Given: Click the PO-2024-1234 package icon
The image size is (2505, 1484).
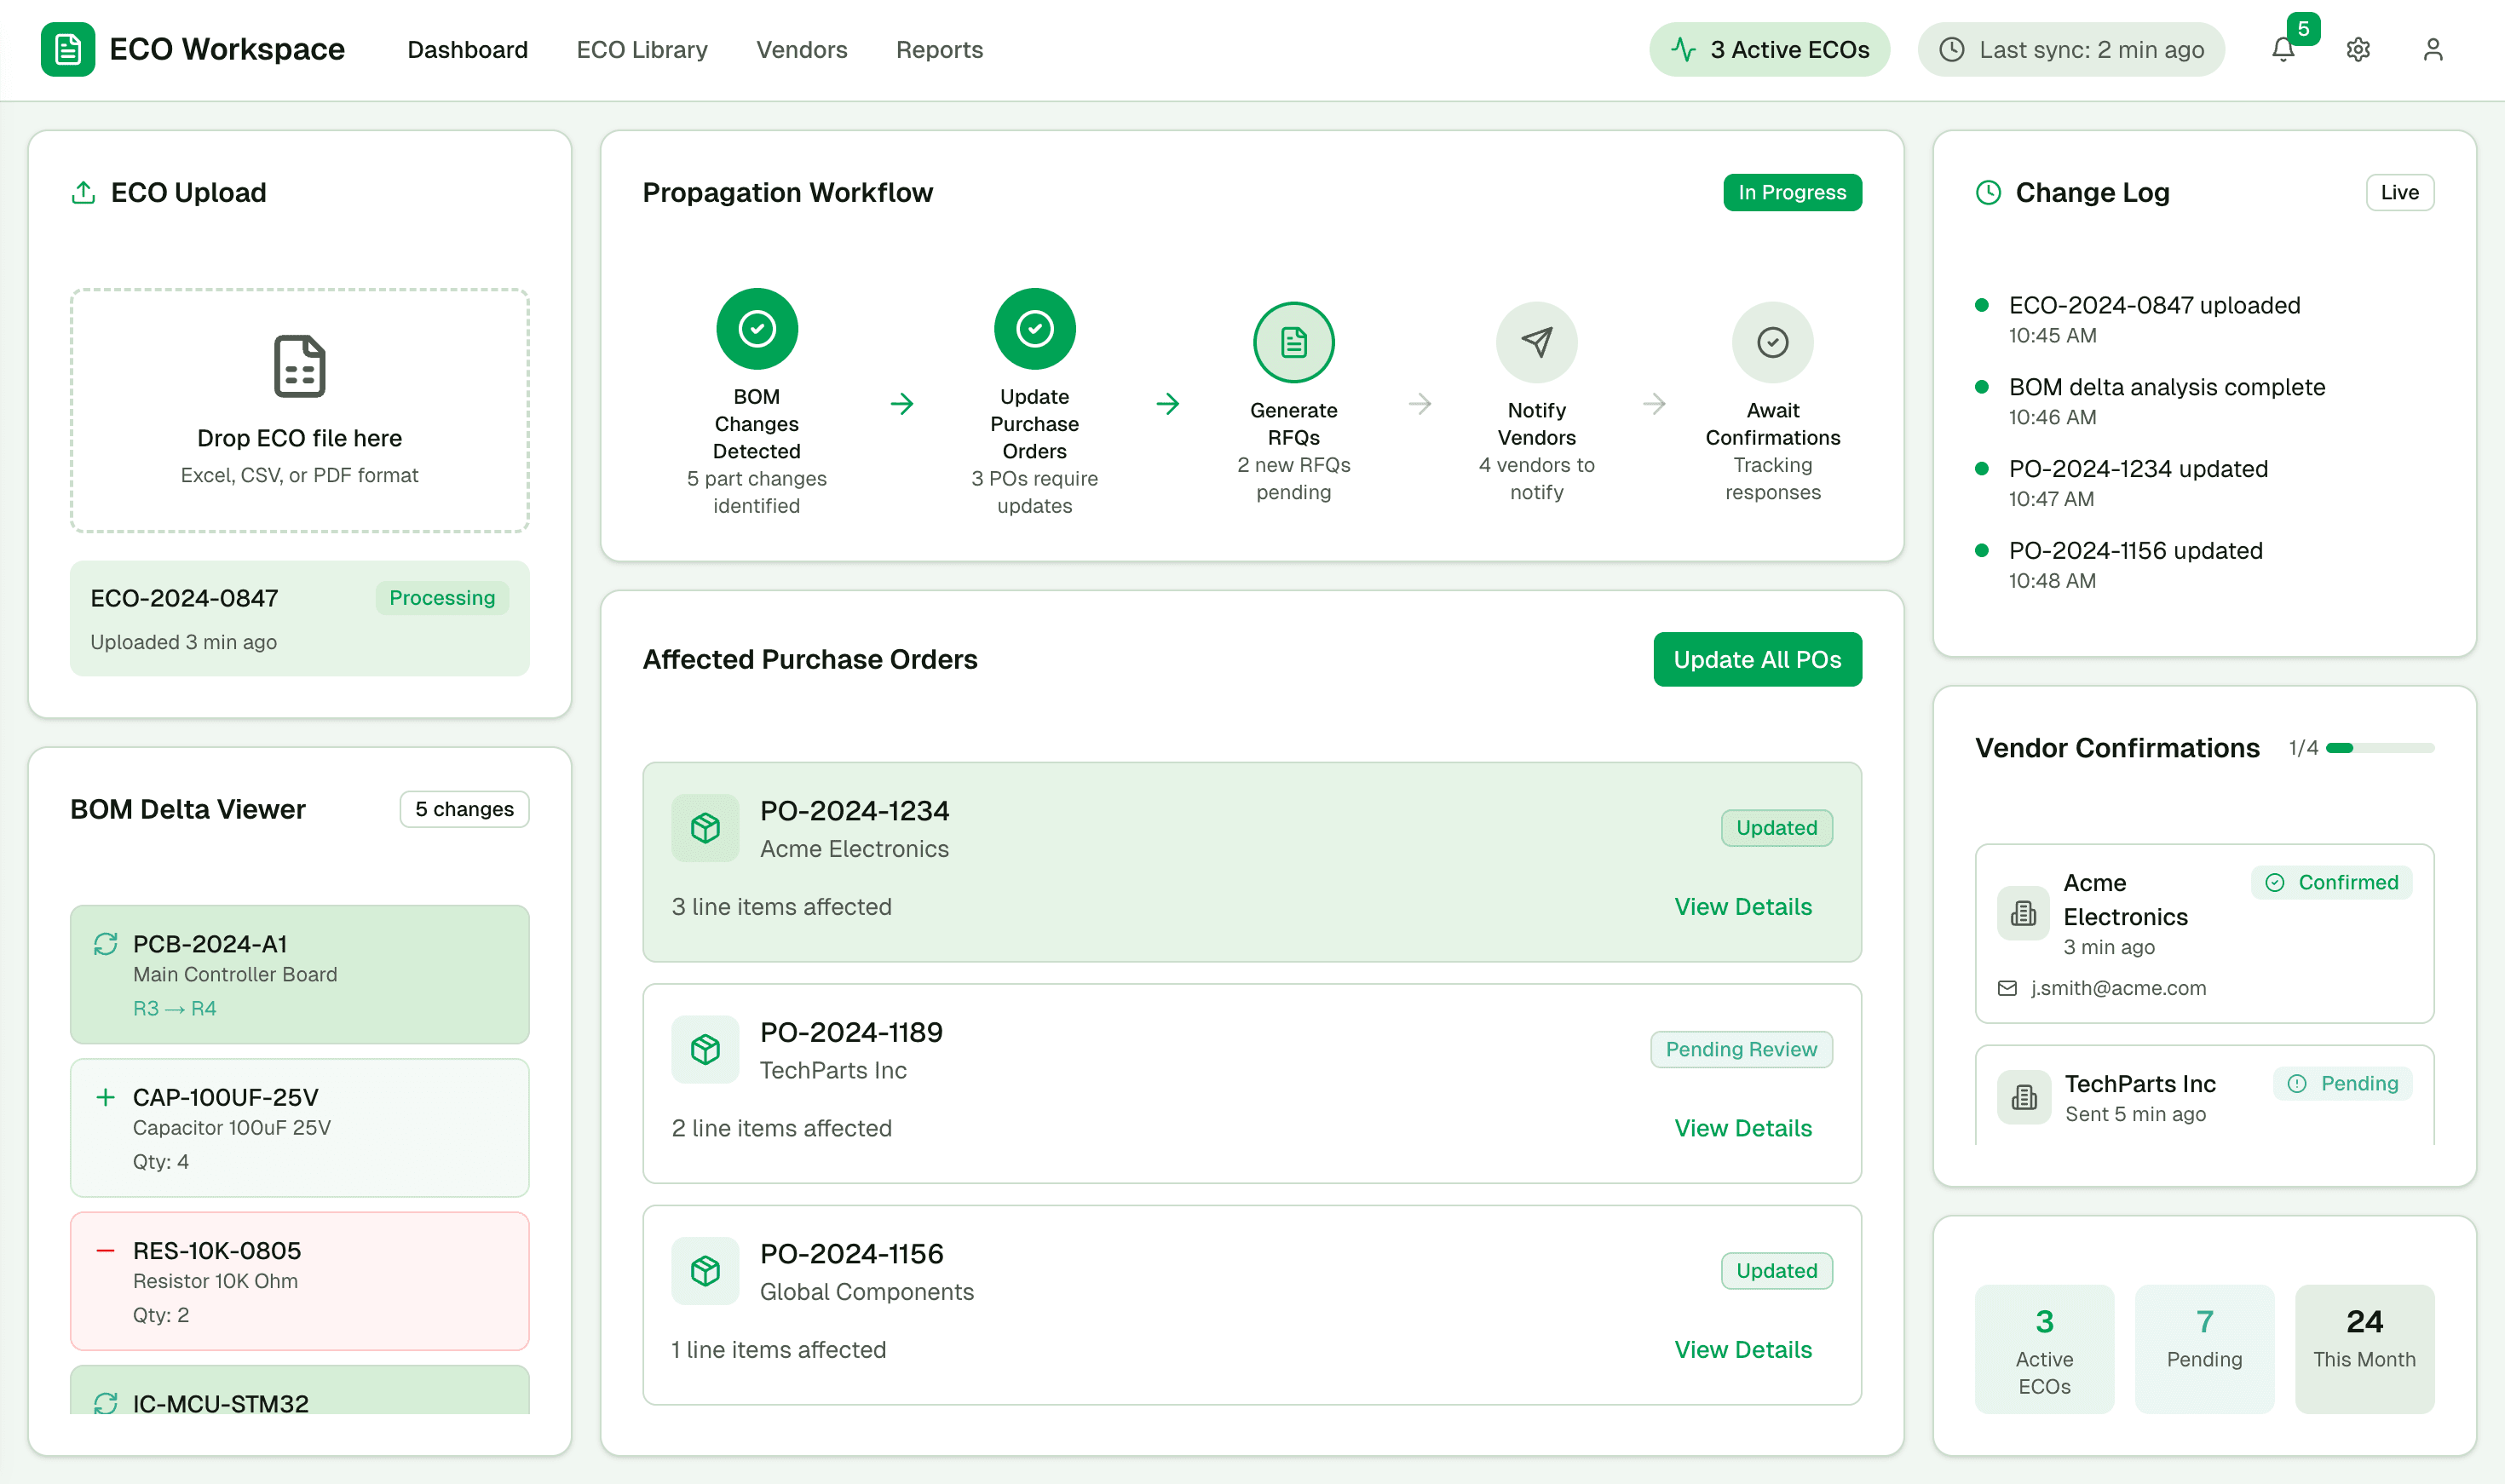Looking at the screenshot, I should 706,828.
